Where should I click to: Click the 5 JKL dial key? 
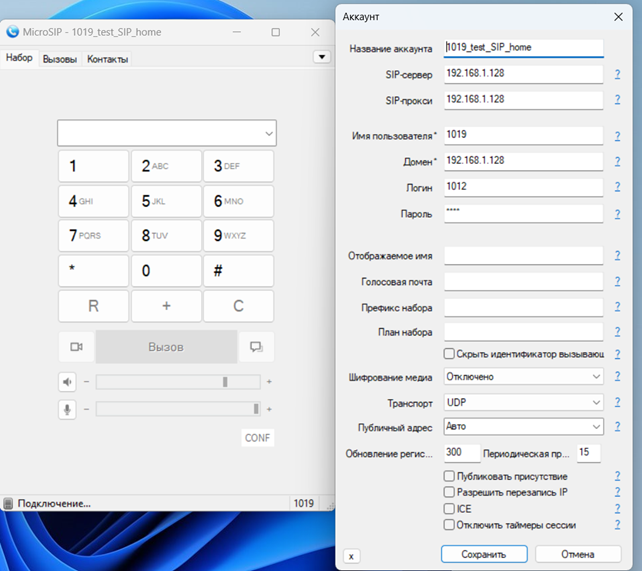(x=166, y=201)
